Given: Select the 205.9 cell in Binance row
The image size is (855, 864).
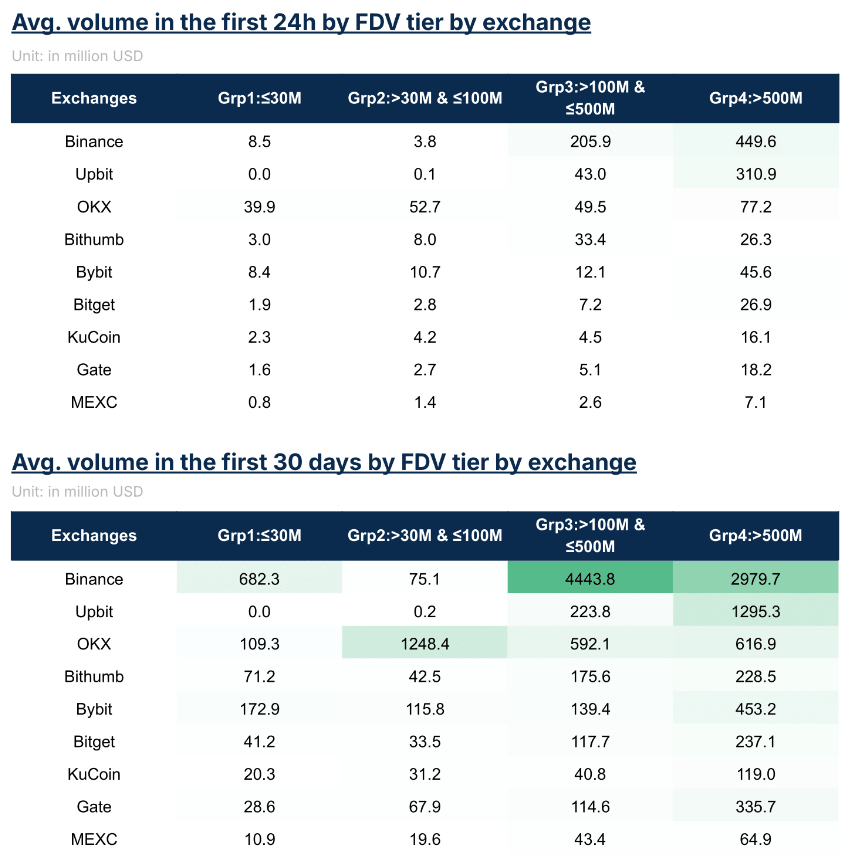Looking at the screenshot, I should click(590, 142).
